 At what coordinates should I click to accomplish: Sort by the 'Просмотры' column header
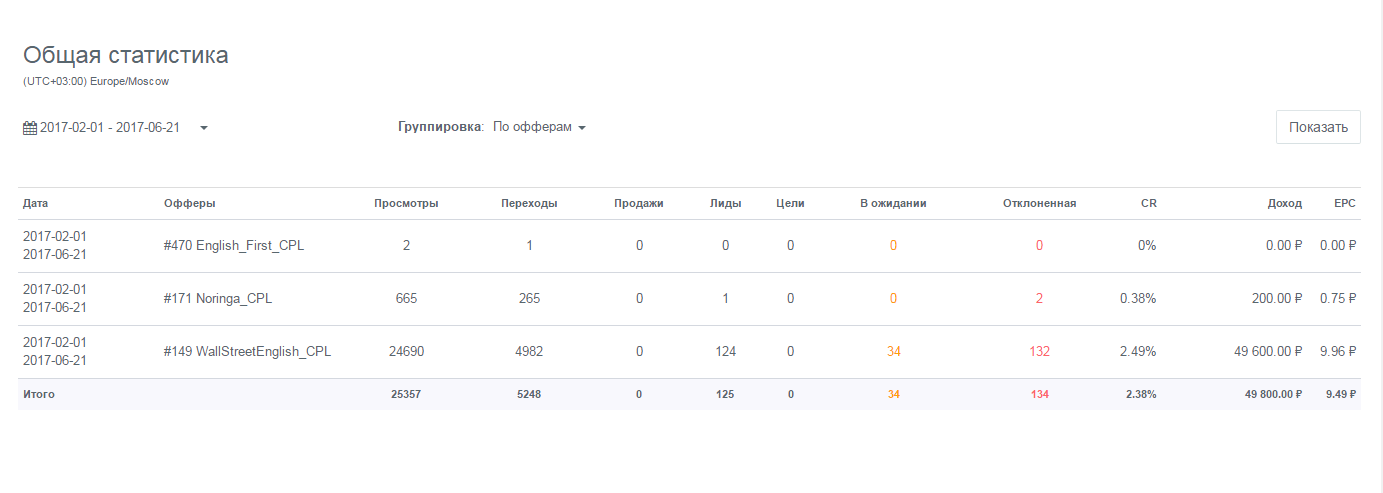pyautogui.click(x=406, y=203)
